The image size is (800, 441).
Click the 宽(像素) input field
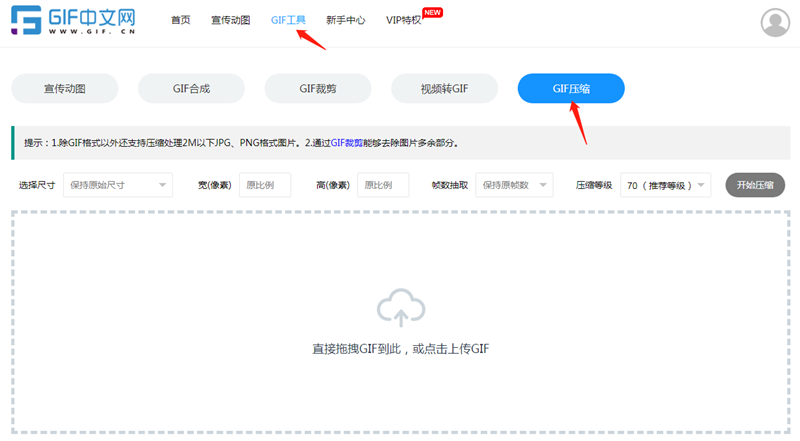point(264,185)
